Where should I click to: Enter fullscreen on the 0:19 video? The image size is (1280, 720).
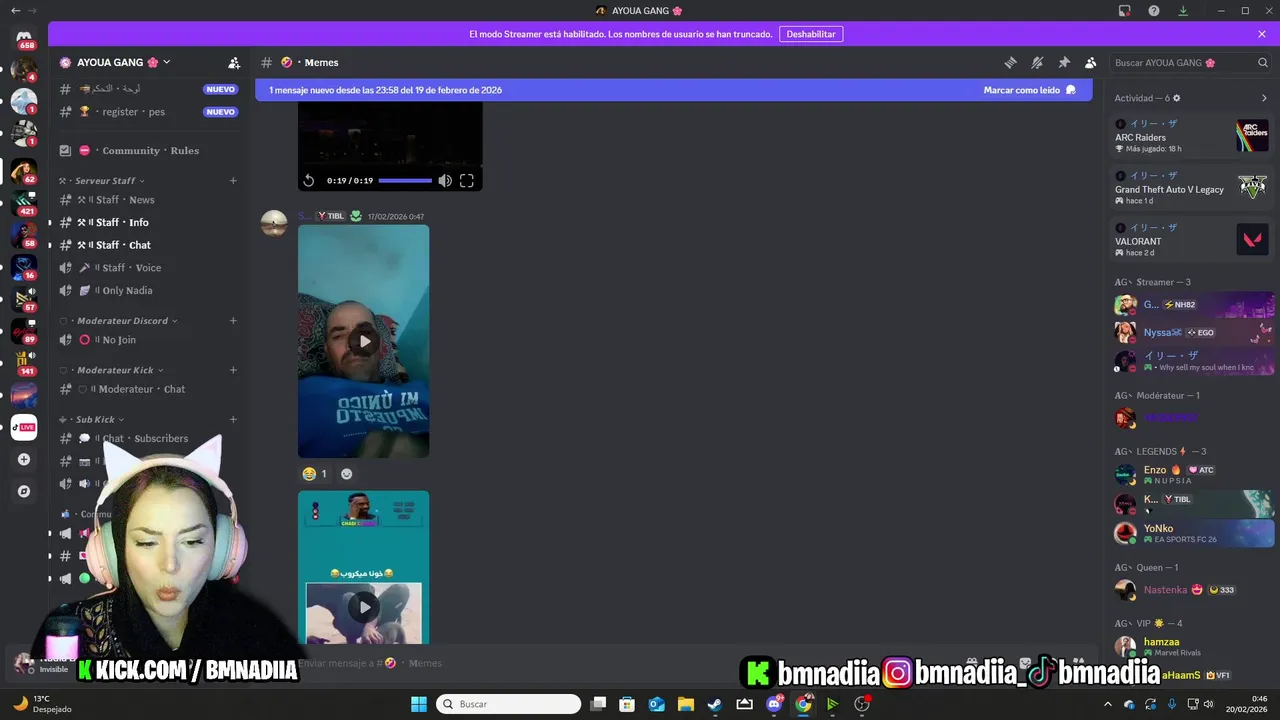tap(467, 181)
